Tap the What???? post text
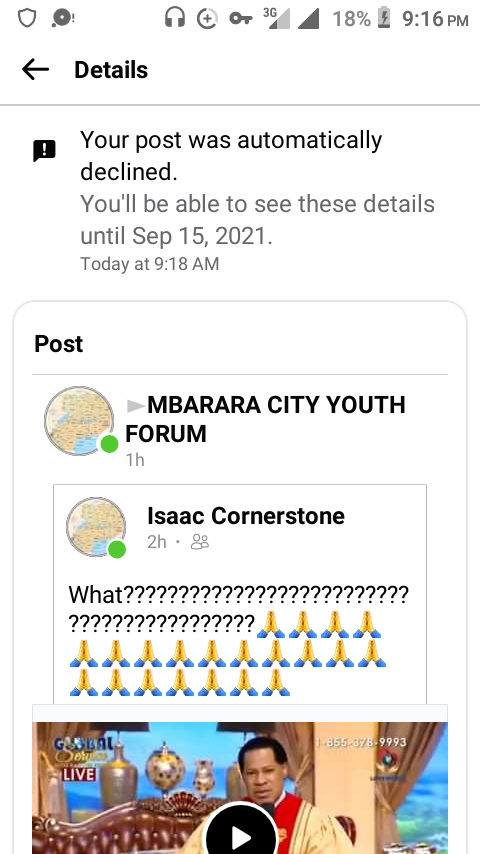480x854 pixels. 239,642
